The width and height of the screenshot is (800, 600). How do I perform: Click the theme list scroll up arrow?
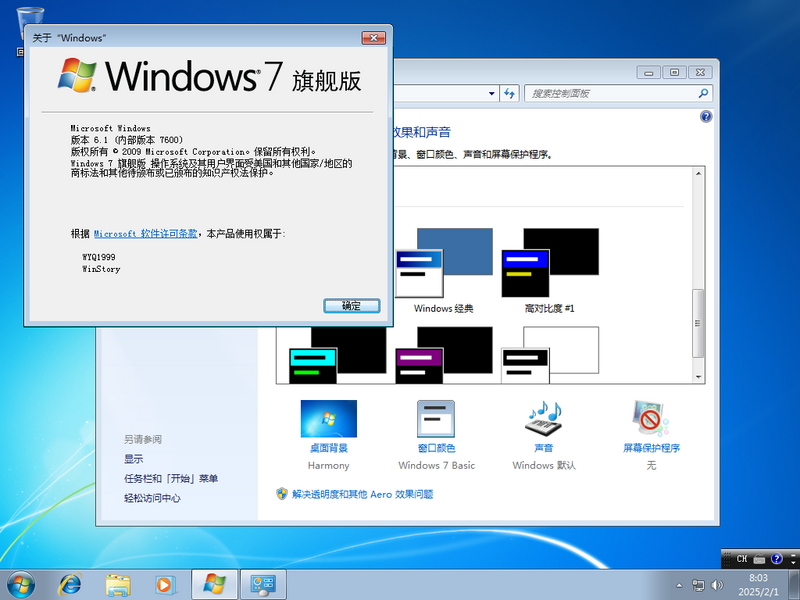698,173
